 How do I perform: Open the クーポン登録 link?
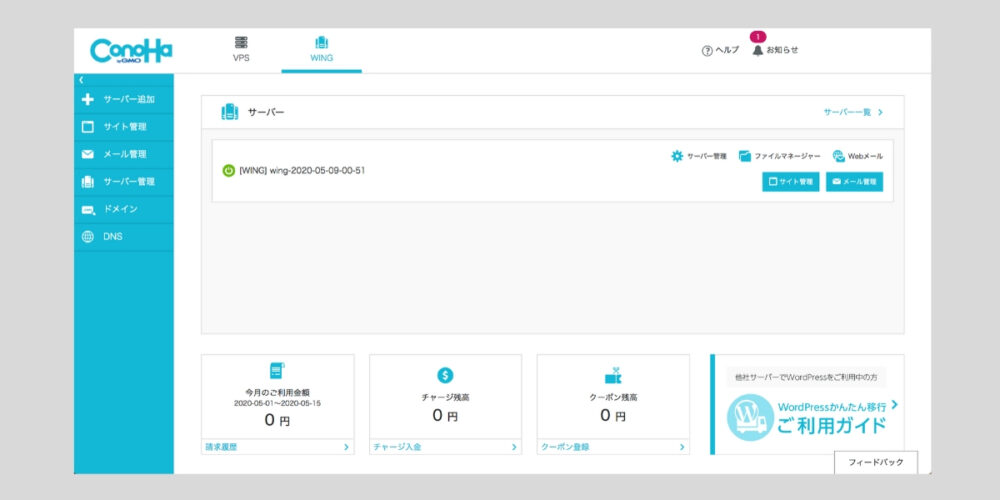point(565,447)
